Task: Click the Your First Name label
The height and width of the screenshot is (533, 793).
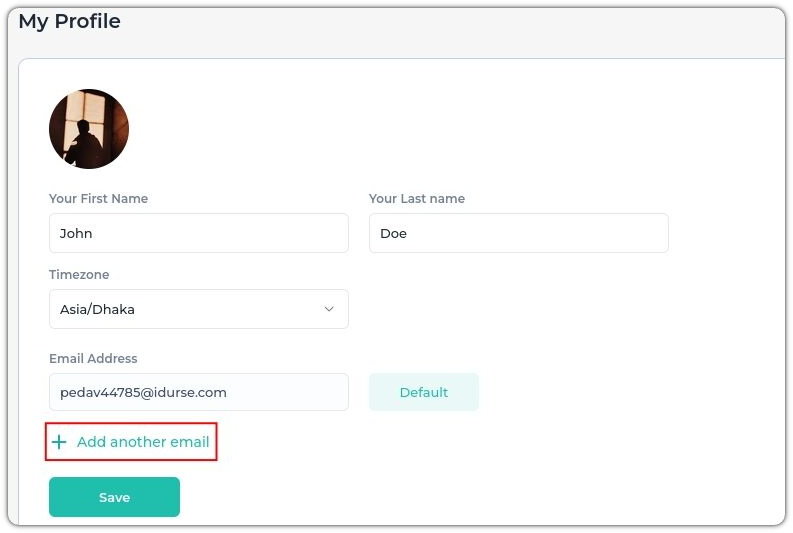Action: (x=99, y=199)
